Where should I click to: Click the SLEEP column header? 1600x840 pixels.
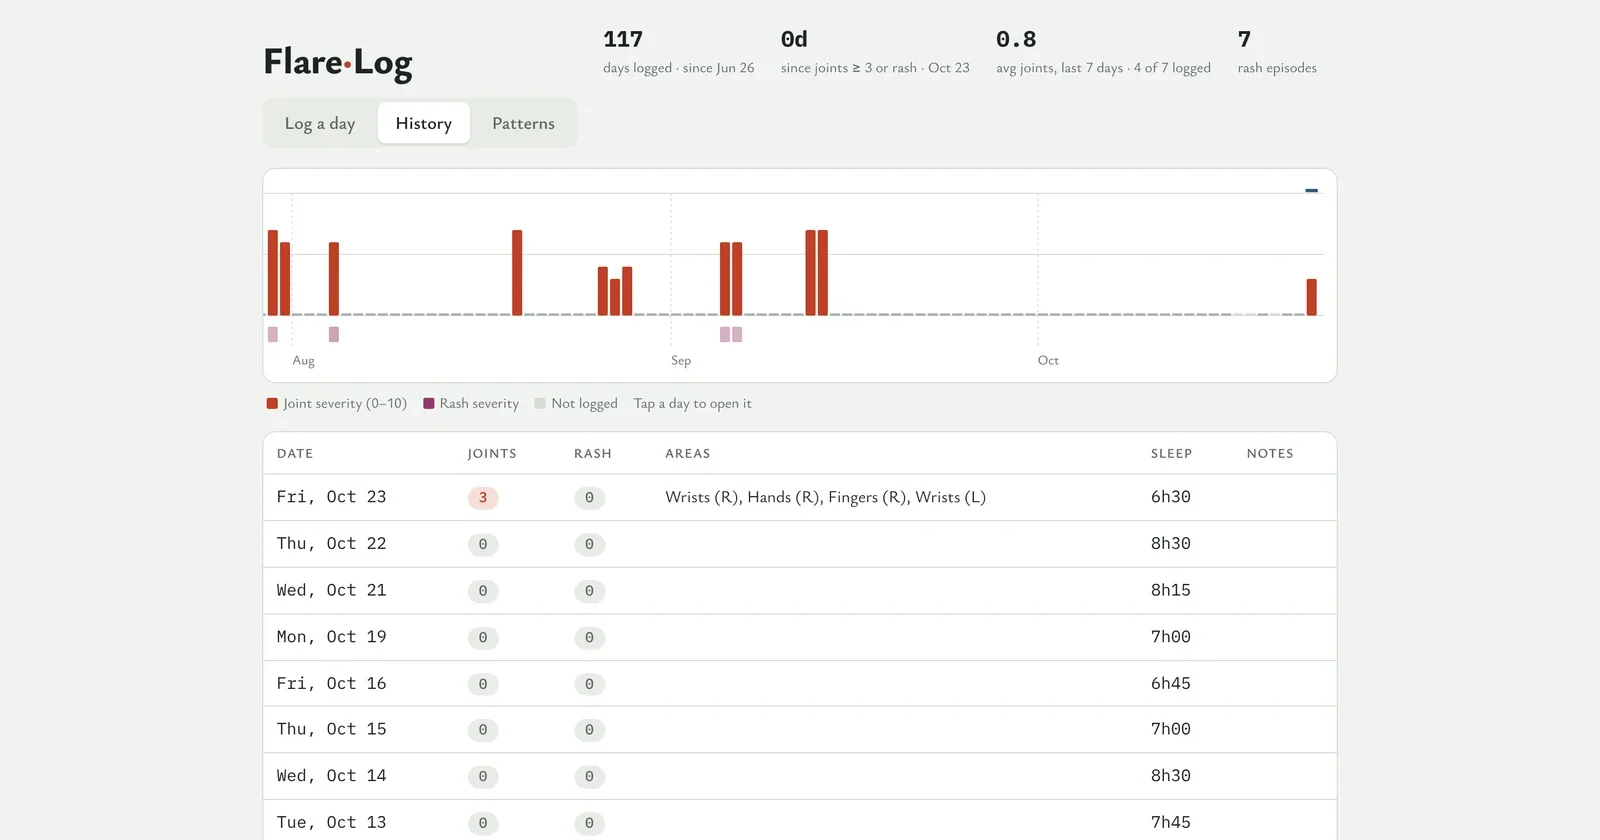point(1171,453)
